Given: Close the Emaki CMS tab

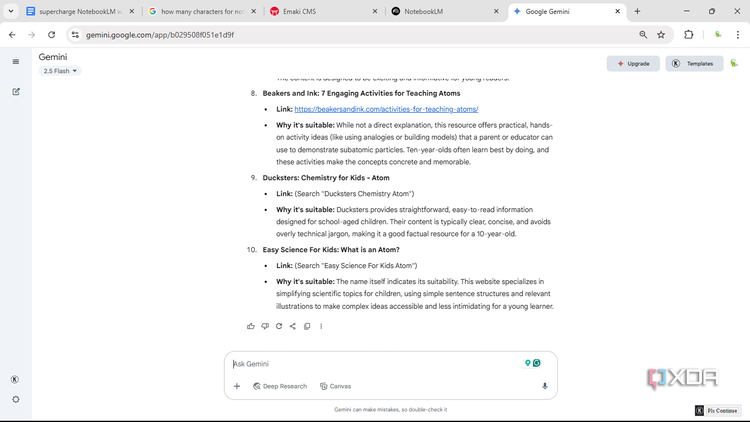Looking at the screenshot, I should click(x=375, y=11).
